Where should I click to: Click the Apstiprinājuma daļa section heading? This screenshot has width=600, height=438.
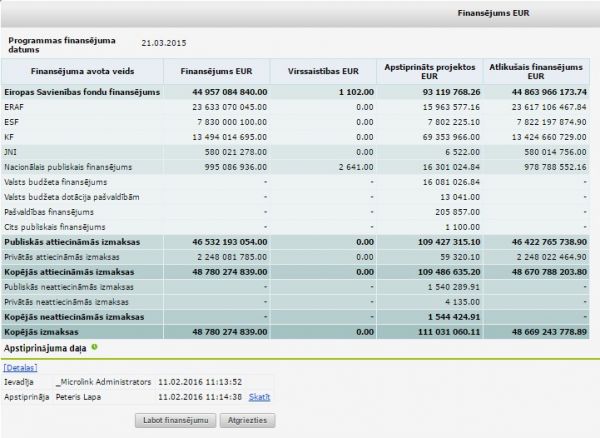pyautogui.click(x=46, y=347)
